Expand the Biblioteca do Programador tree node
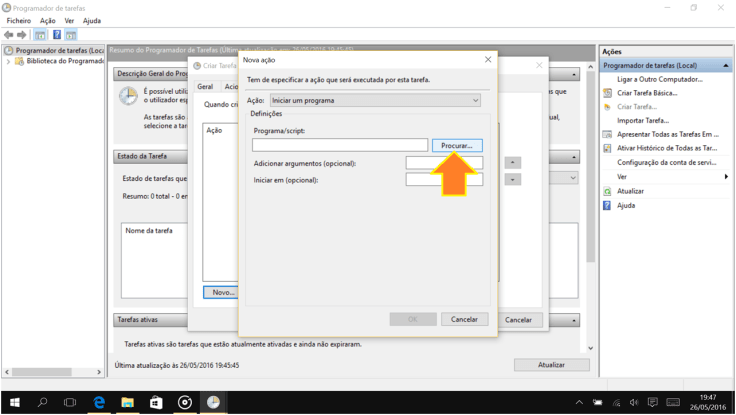This screenshot has width=736, height=415. point(9,61)
